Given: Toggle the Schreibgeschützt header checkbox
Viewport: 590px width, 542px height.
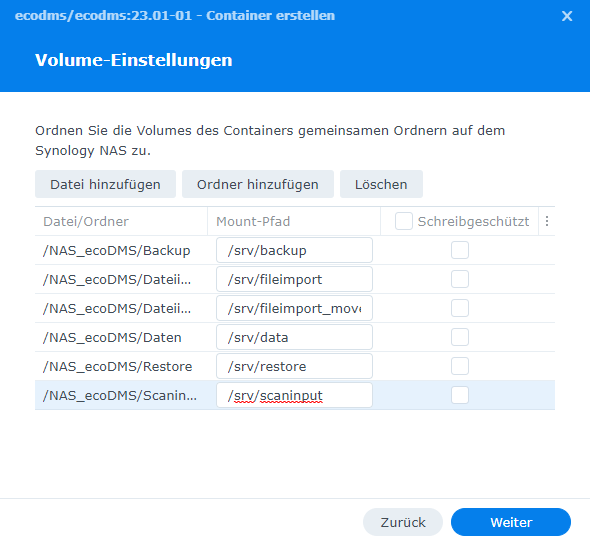Looking at the screenshot, I should pos(403,221).
